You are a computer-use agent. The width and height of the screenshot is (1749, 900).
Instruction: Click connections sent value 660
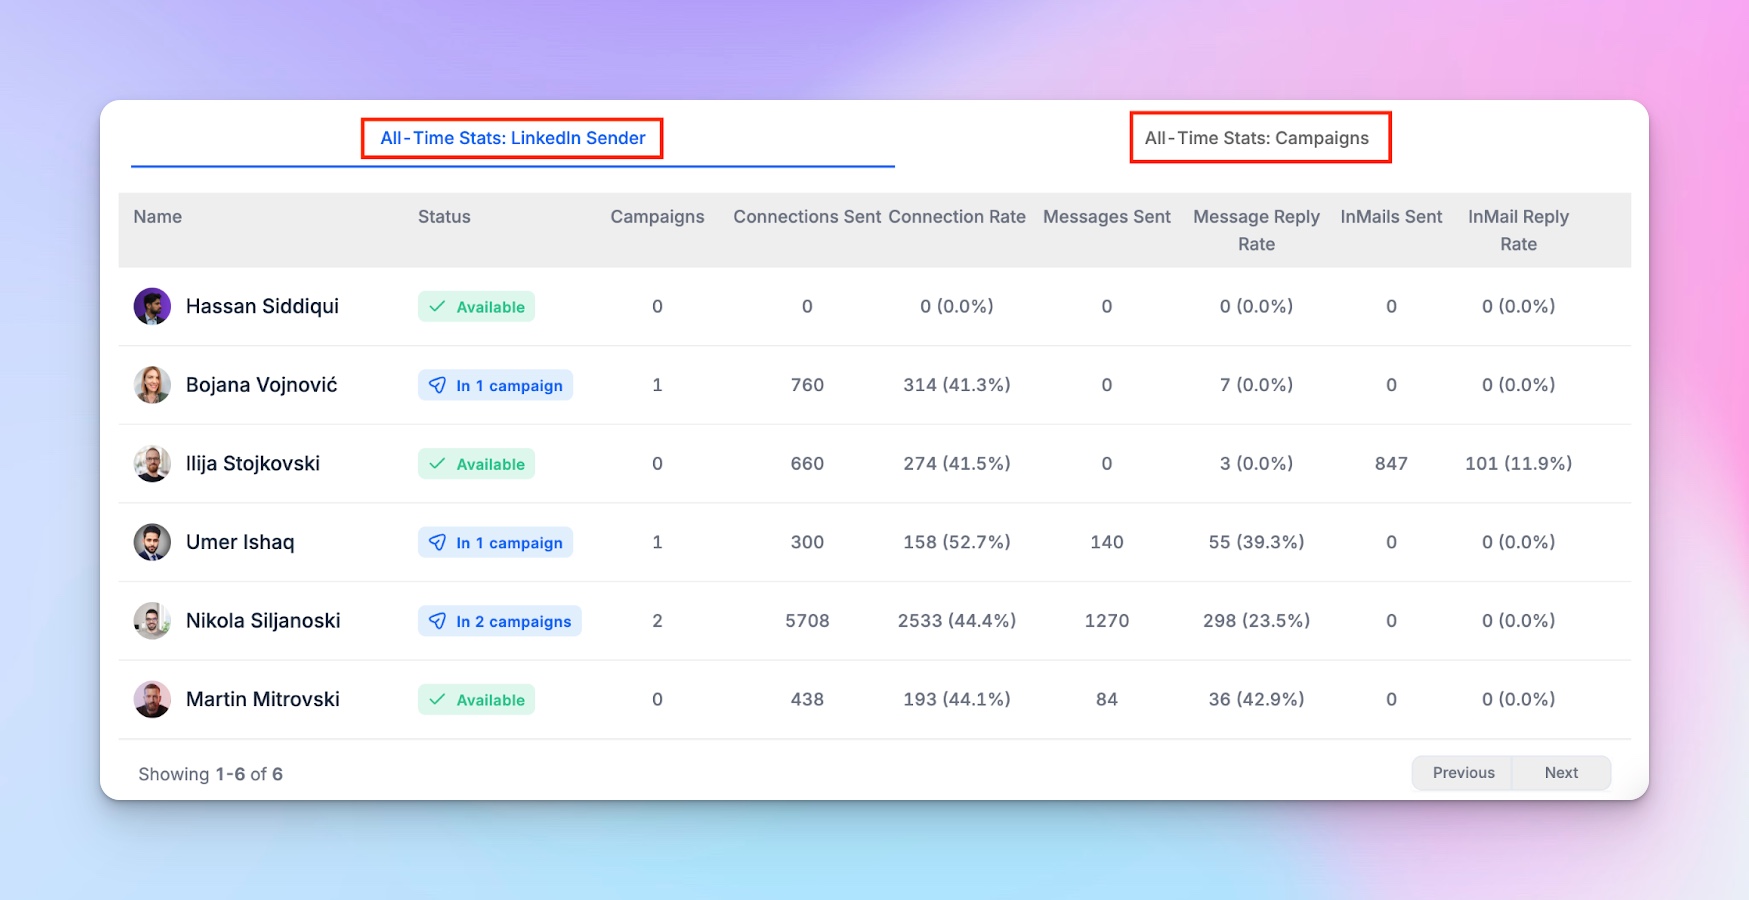[x=807, y=463]
